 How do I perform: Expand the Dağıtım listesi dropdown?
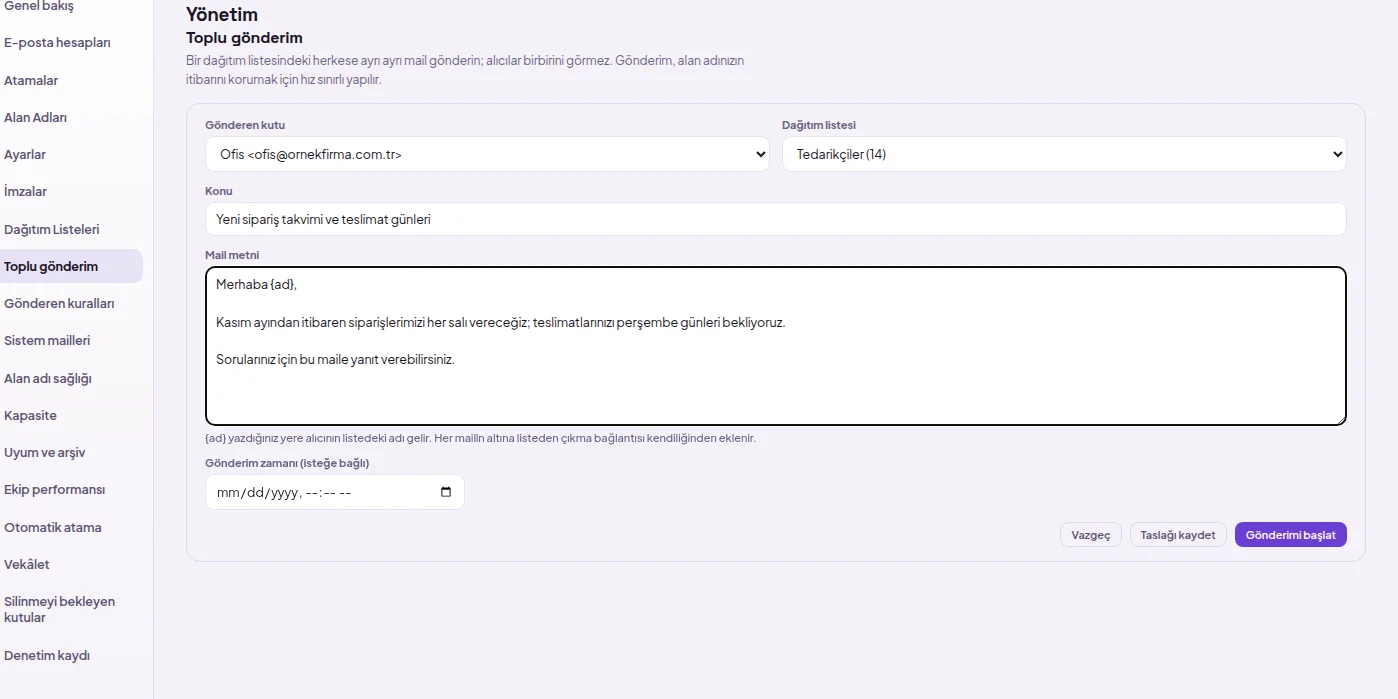tap(1064, 154)
